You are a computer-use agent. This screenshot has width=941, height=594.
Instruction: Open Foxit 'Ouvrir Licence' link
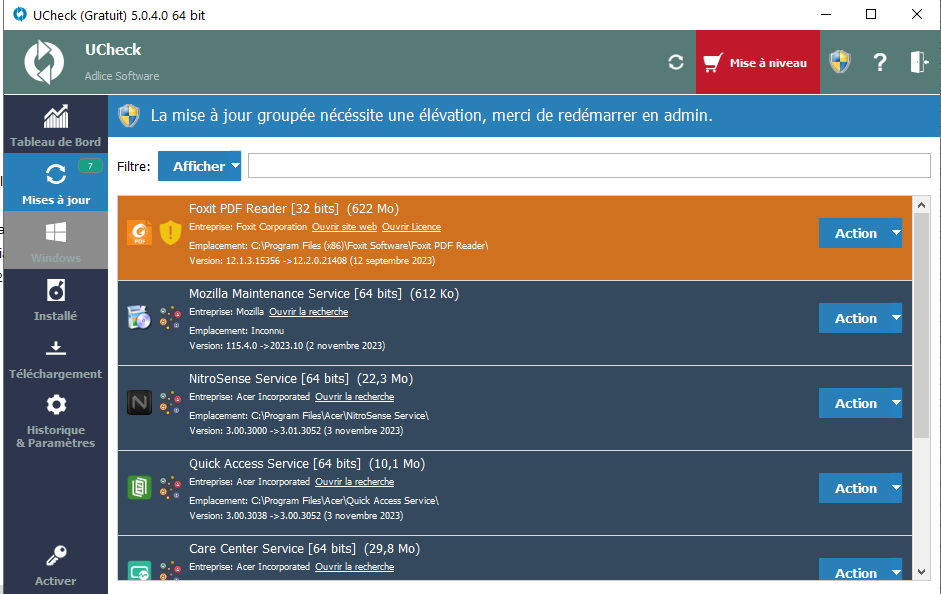click(x=412, y=227)
